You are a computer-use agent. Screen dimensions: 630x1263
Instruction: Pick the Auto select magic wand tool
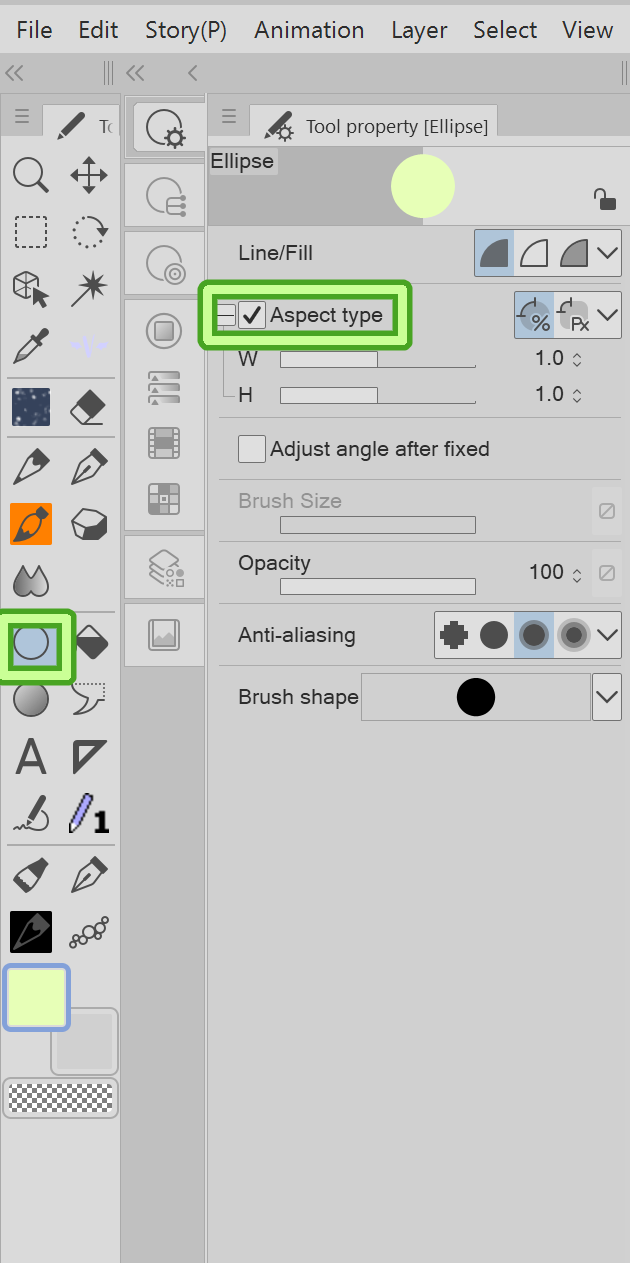(89, 289)
